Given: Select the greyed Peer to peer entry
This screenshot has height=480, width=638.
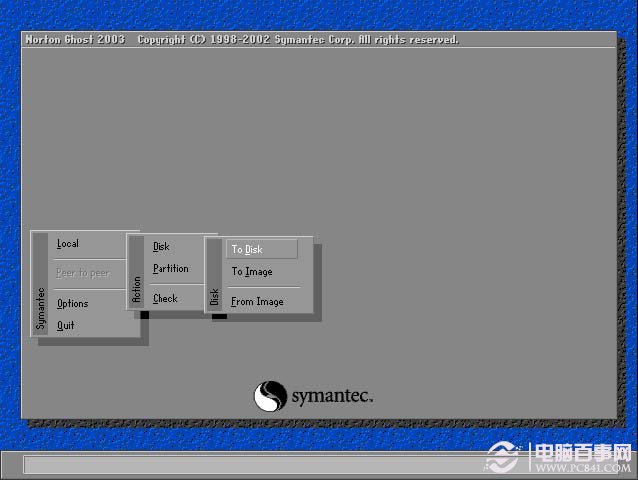Looking at the screenshot, I should (x=83, y=273).
